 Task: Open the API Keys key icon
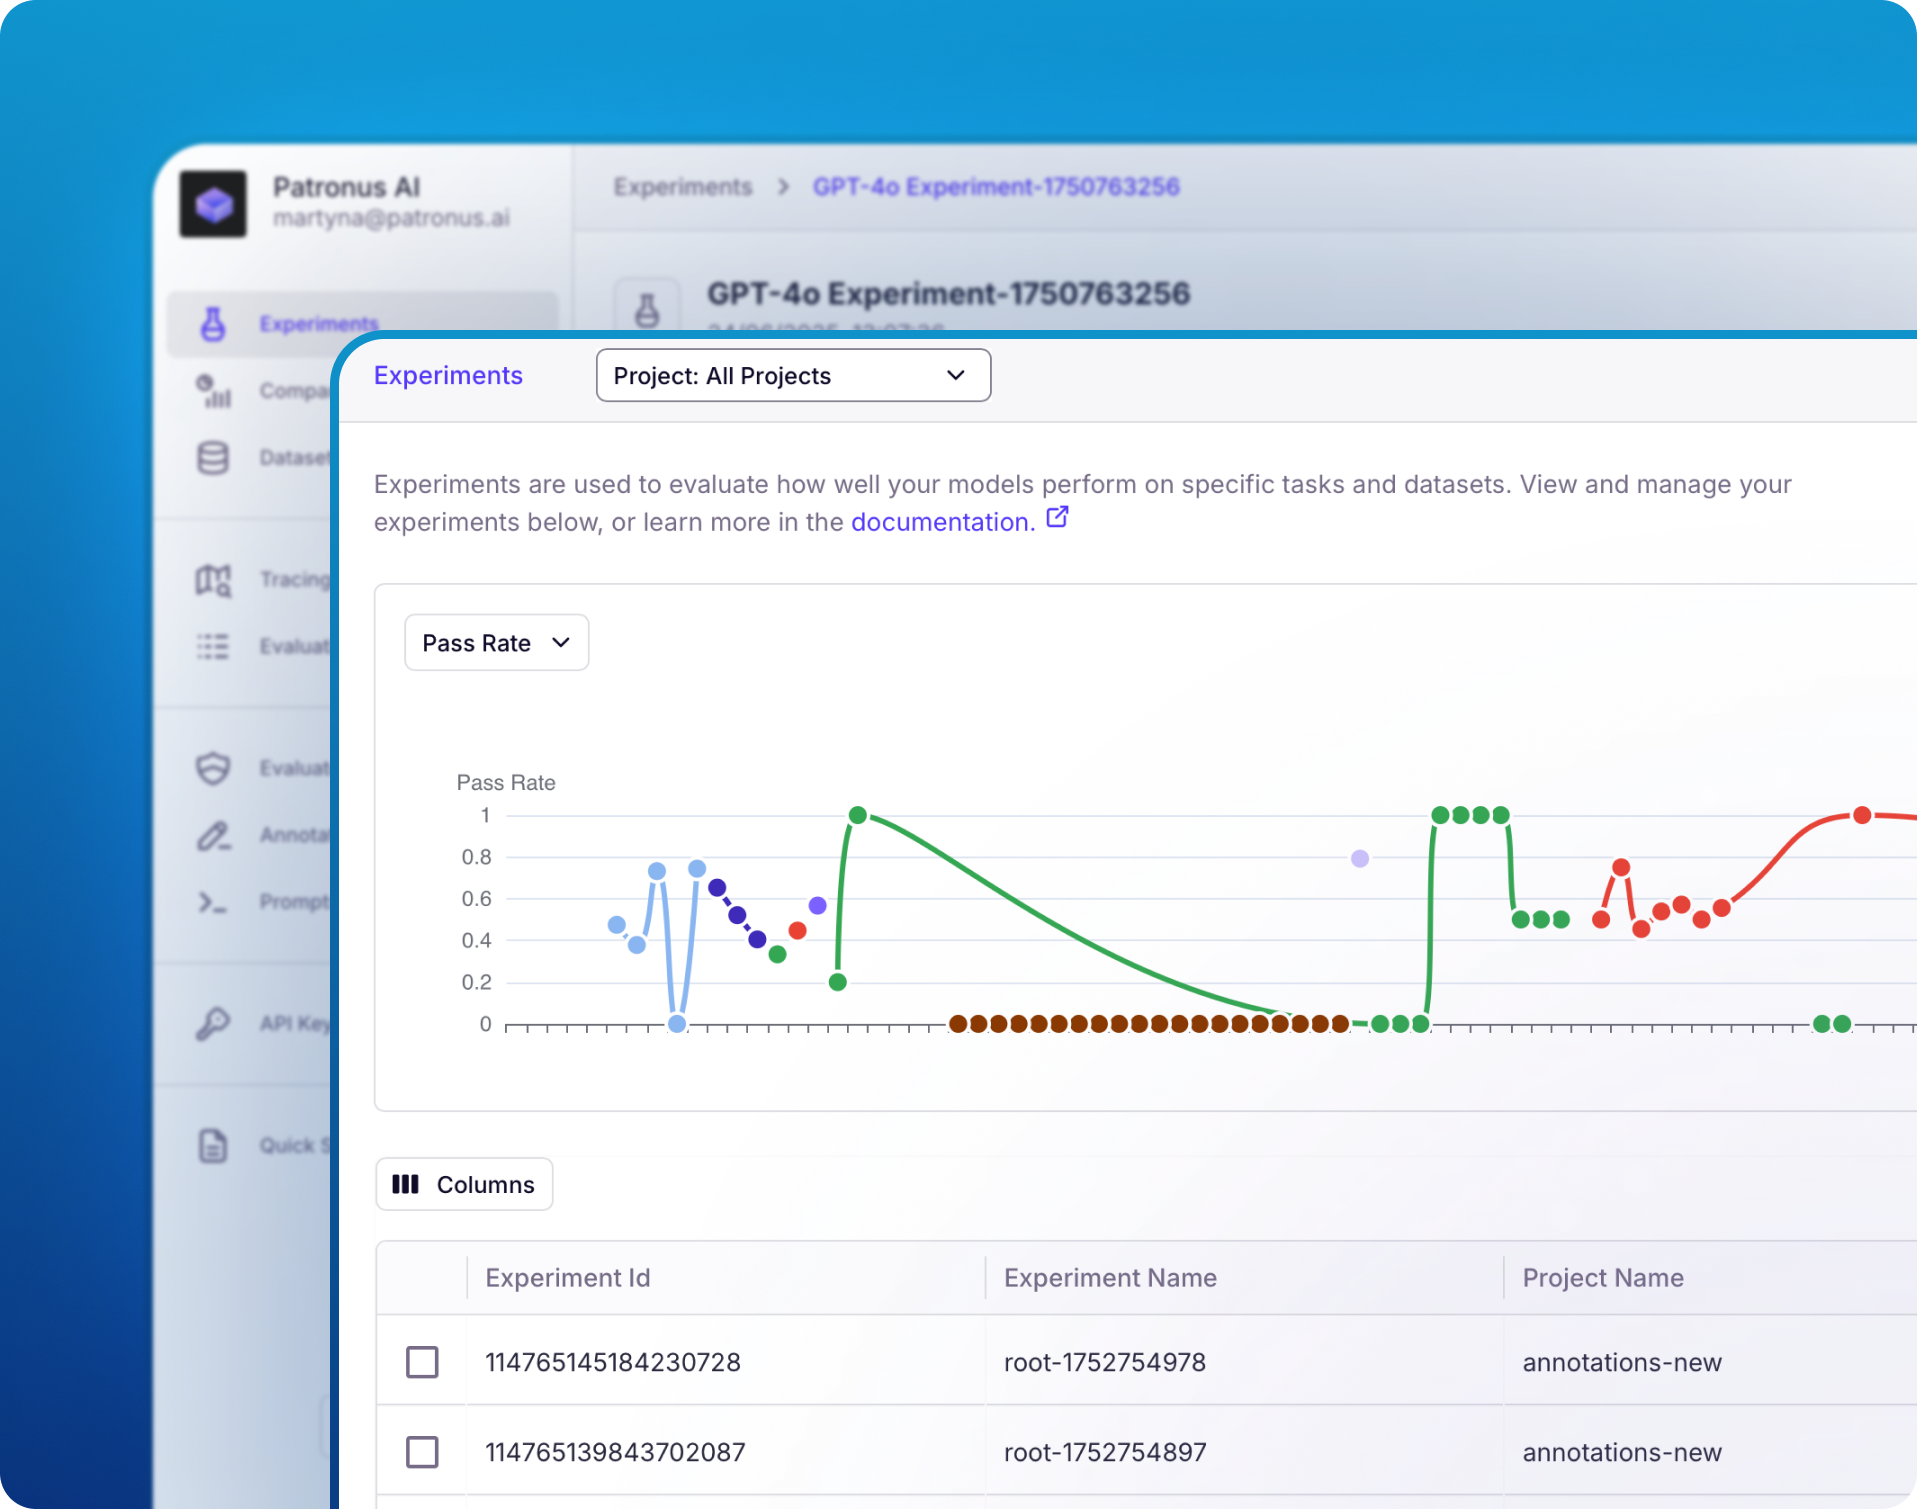[213, 1023]
